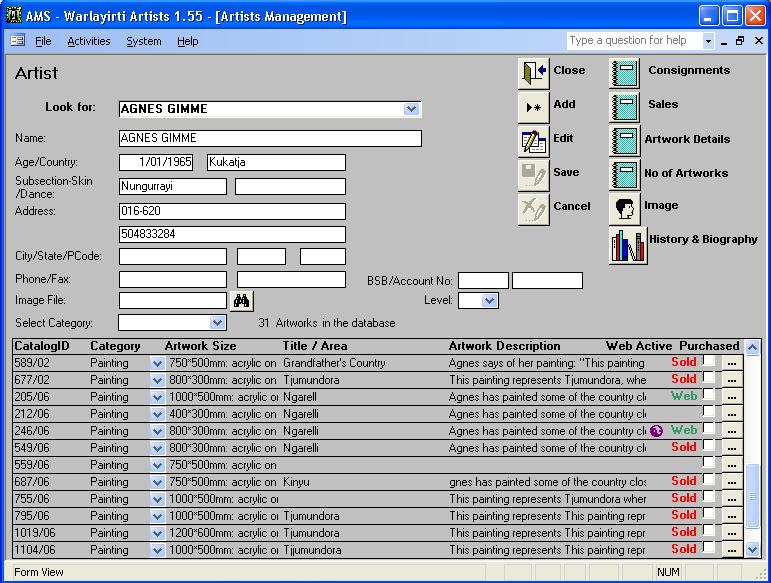Open details button for row 559/06
The height and width of the screenshot is (583, 771).
click(732, 465)
